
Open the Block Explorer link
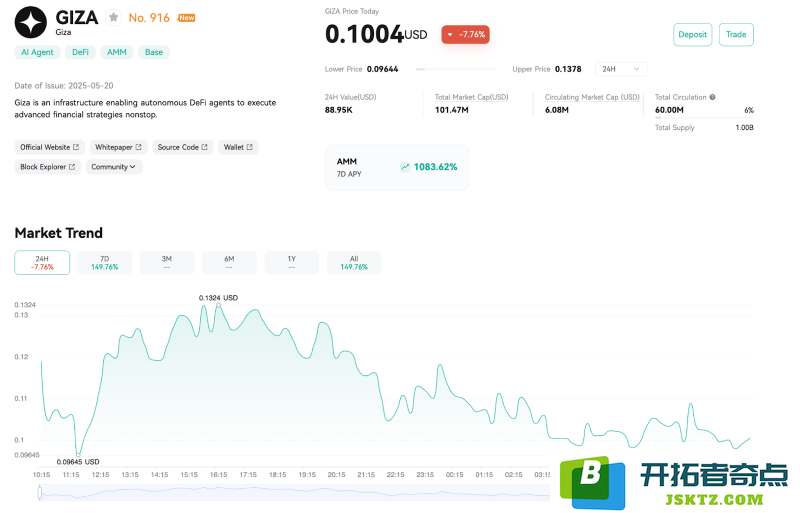point(47,167)
